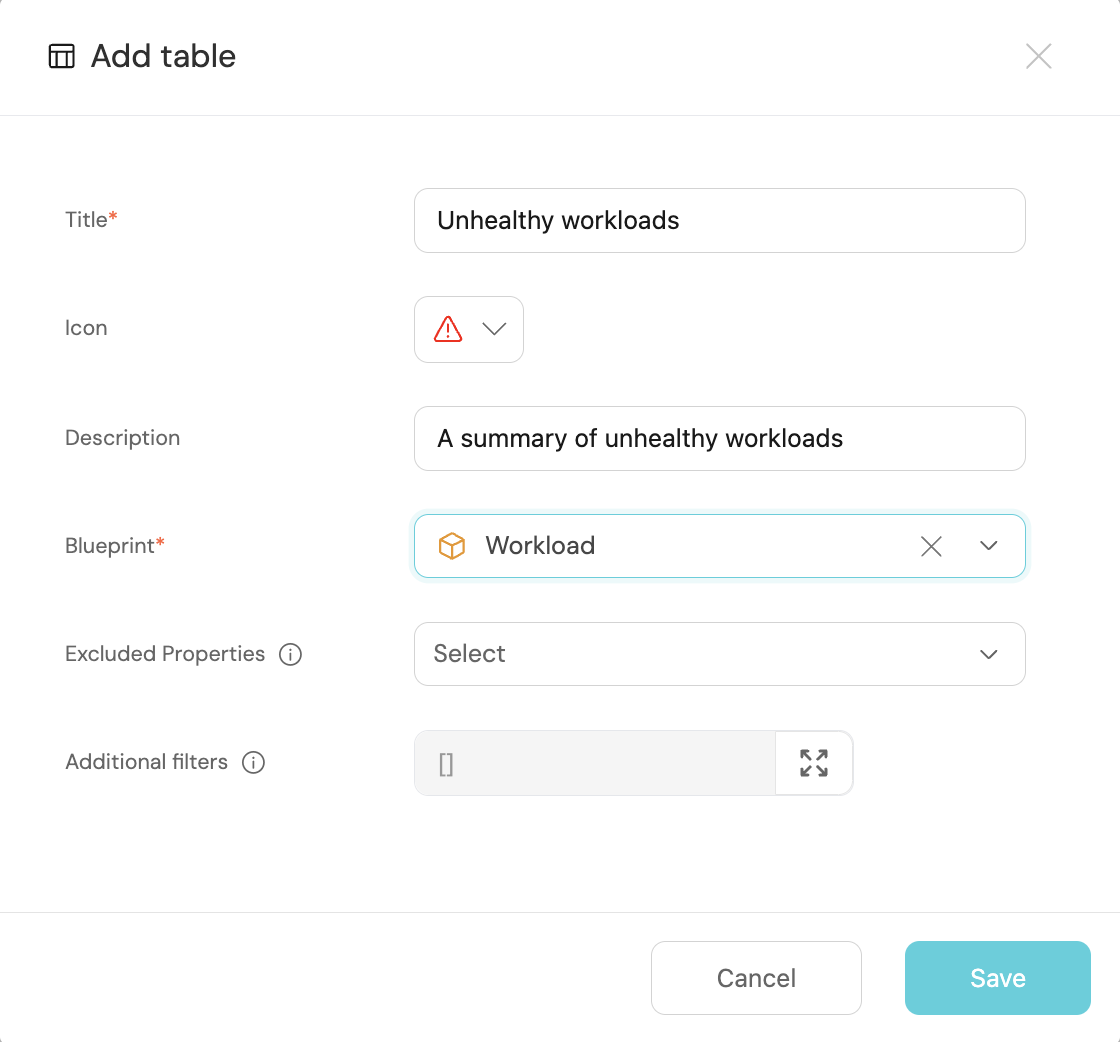Click the orange Workload cube icon
The width and height of the screenshot is (1120, 1042).
tap(452, 546)
